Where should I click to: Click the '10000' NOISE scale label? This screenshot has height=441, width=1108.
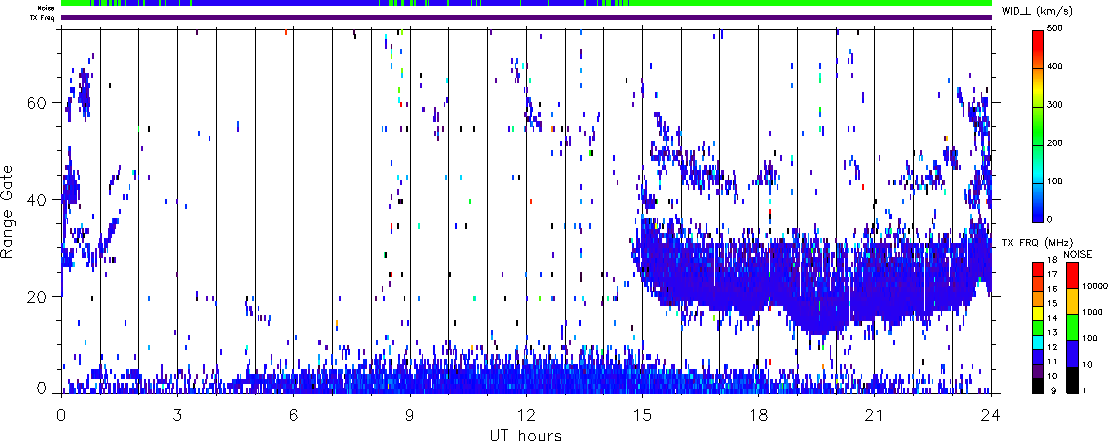click(x=1094, y=288)
